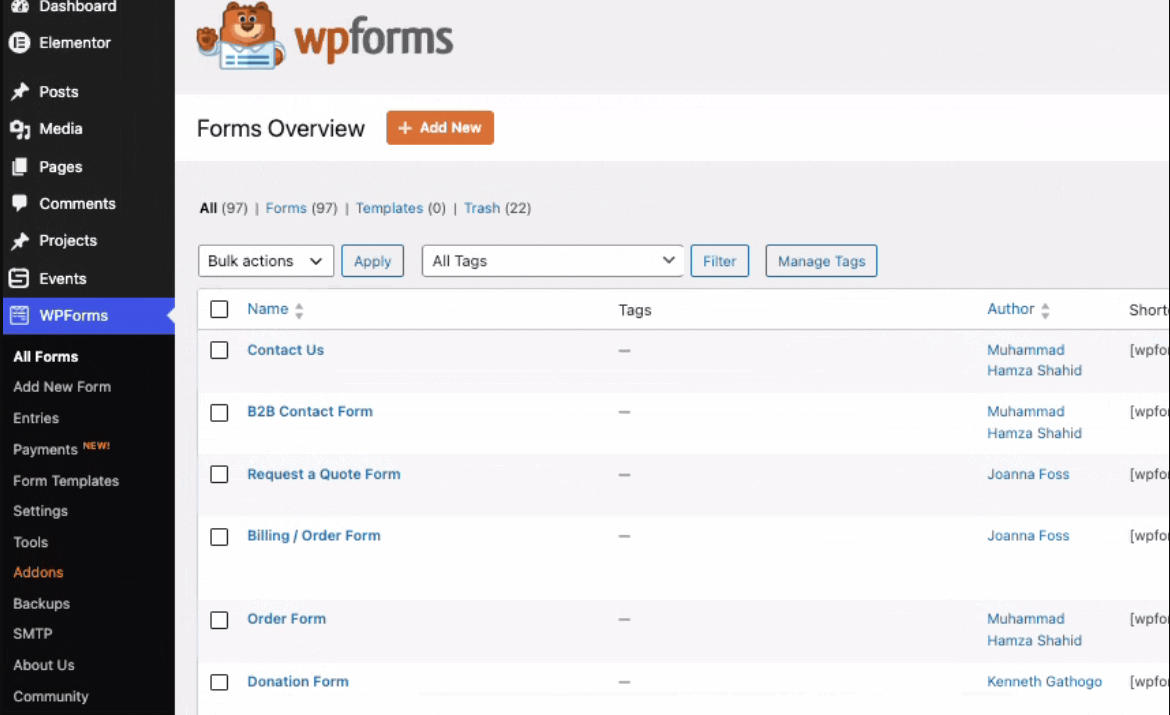Sort by the Name column header
Image resolution: width=1170 pixels, height=715 pixels.
[x=268, y=309]
